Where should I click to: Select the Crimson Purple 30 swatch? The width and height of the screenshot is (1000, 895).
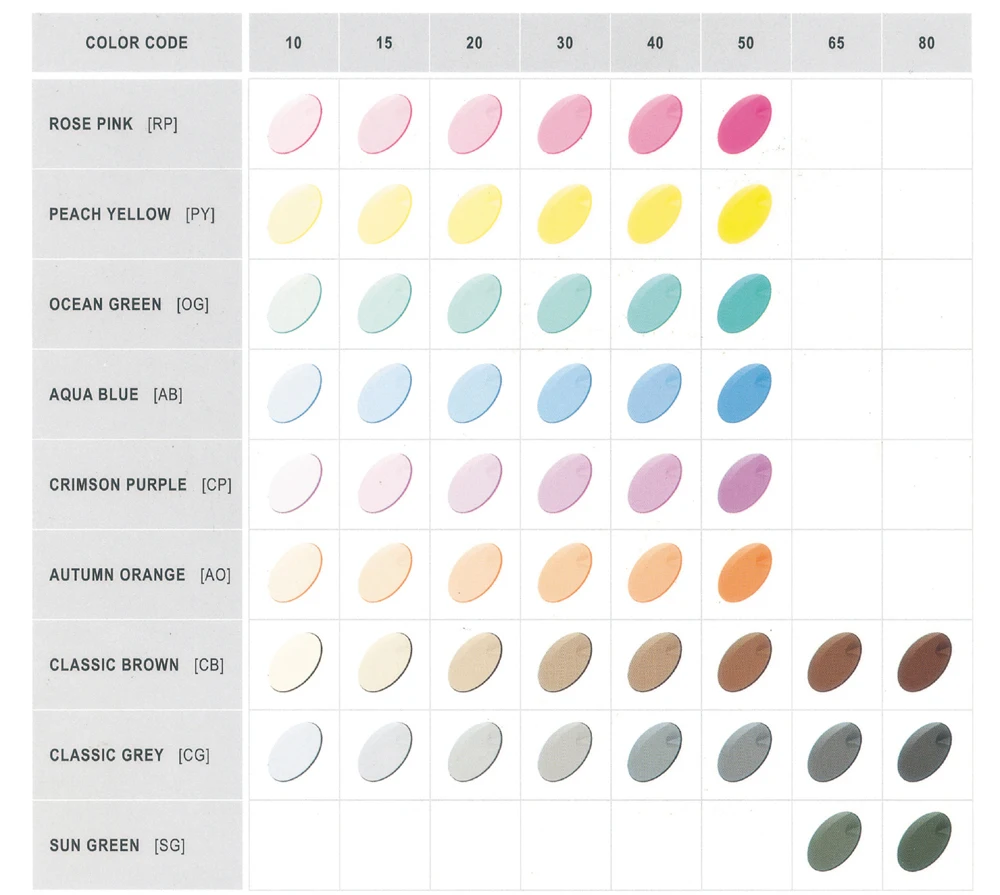pyautogui.click(x=564, y=483)
